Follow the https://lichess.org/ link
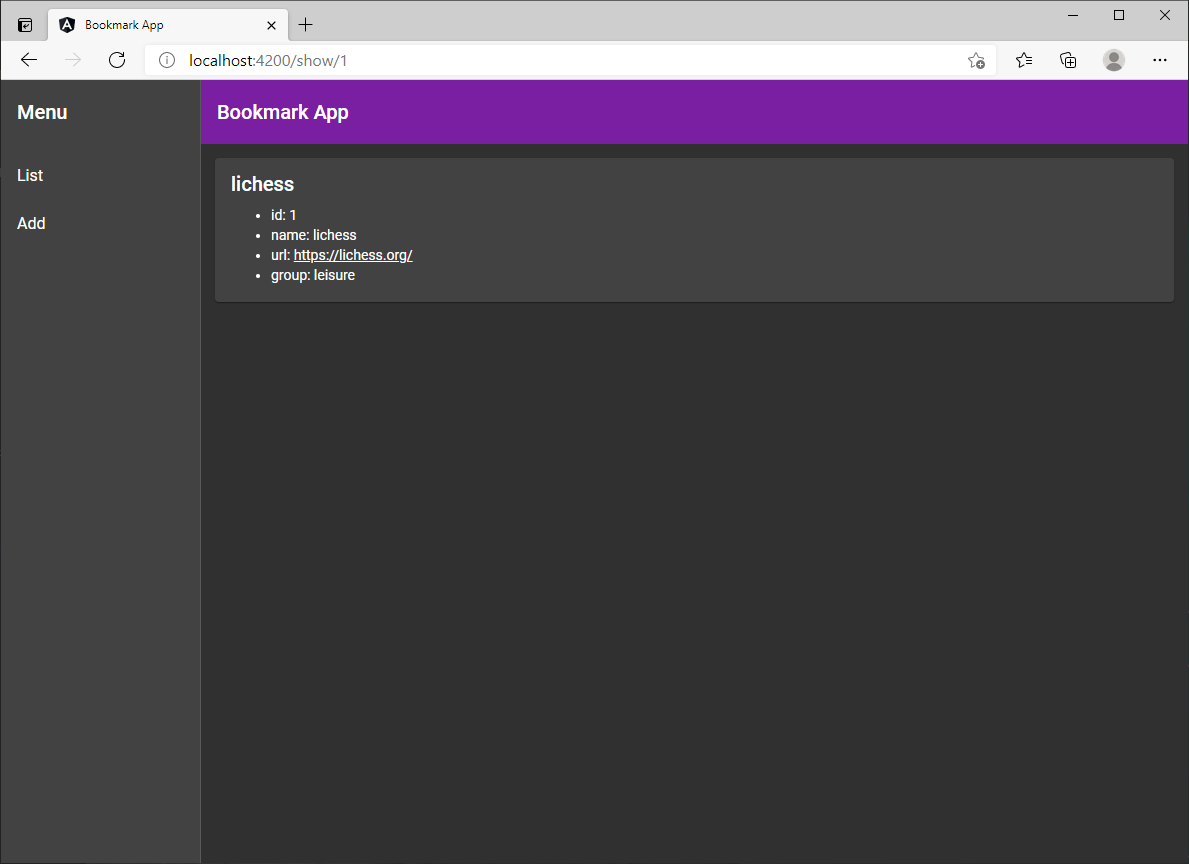The image size is (1189, 864). tap(353, 255)
